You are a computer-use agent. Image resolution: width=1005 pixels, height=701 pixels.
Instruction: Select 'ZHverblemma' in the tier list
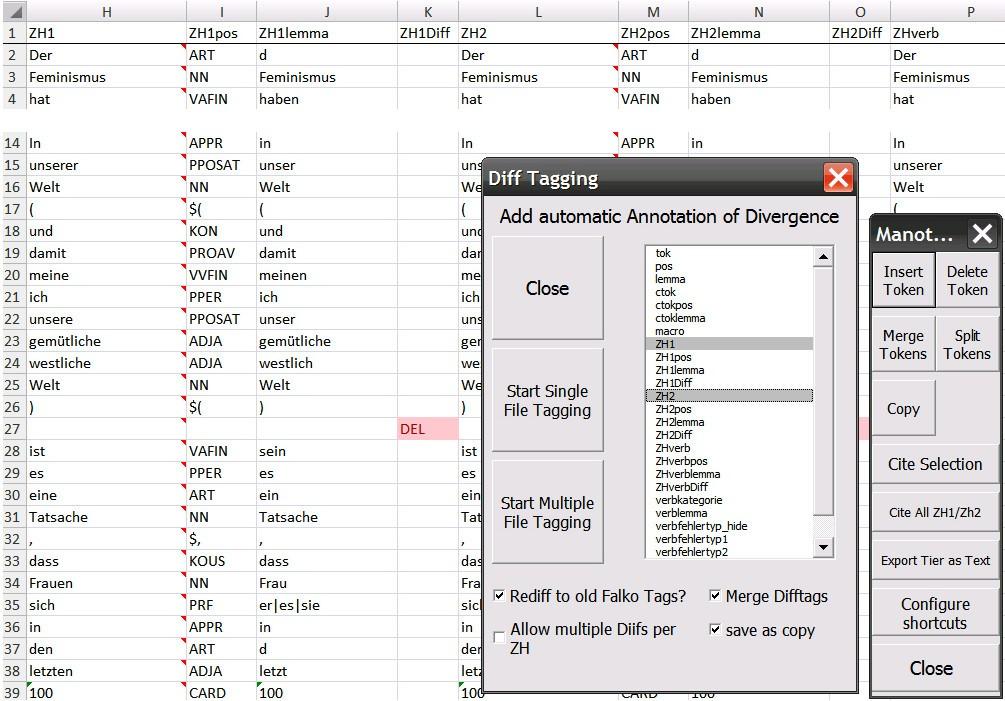click(729, 474)
